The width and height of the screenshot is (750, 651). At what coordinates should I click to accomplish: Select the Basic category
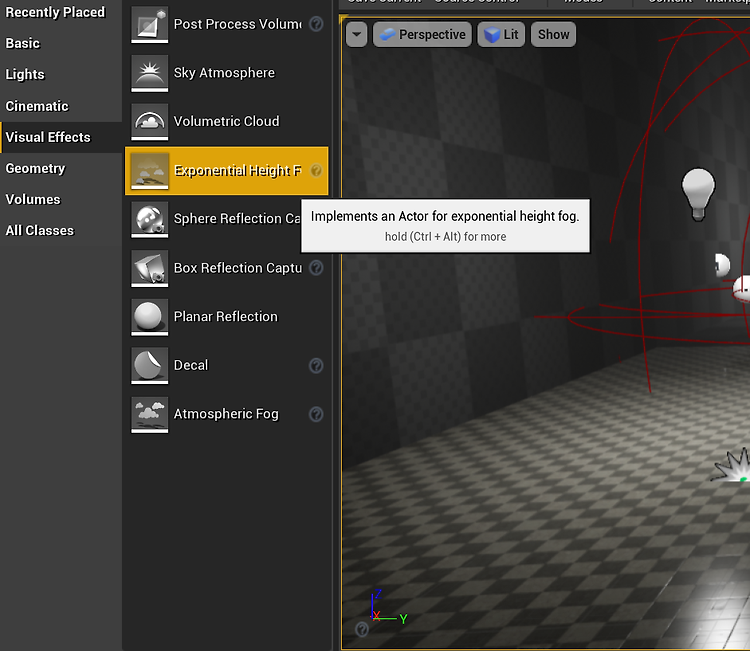22,43
